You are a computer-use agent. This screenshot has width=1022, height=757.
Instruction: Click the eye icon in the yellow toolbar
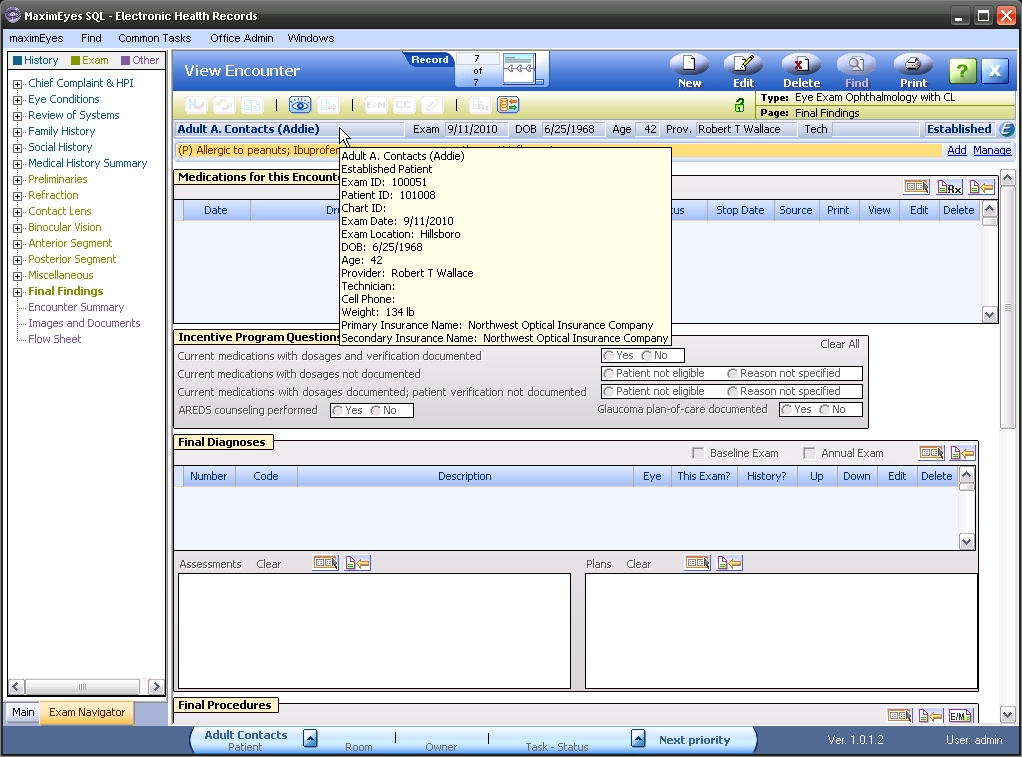click(300, 104)
